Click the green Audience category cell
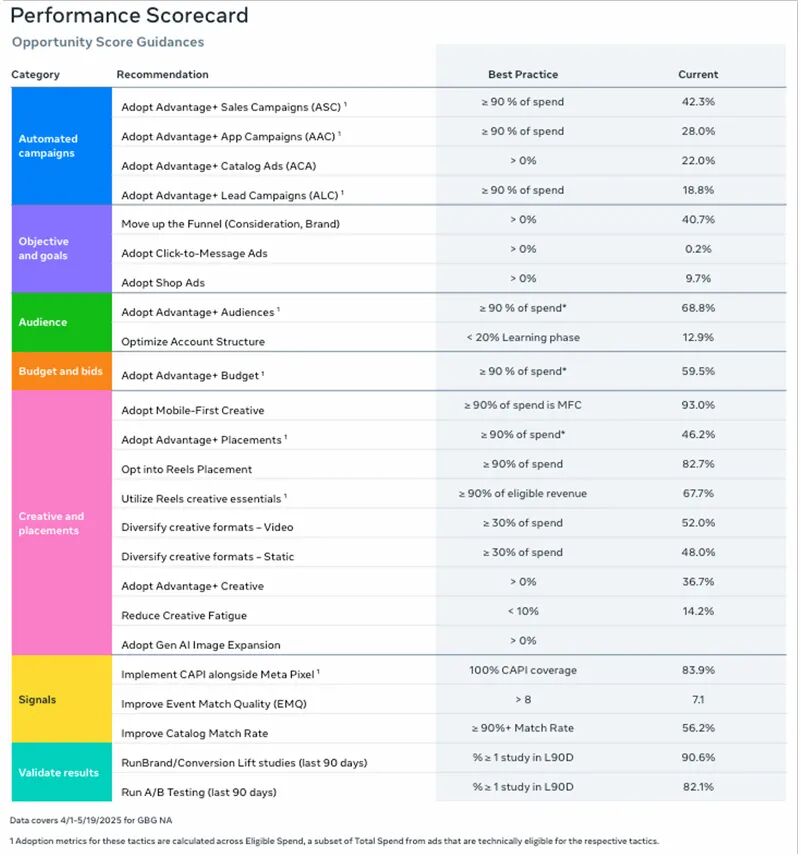Viewport: 801px width, 856px height. point(61,322)
